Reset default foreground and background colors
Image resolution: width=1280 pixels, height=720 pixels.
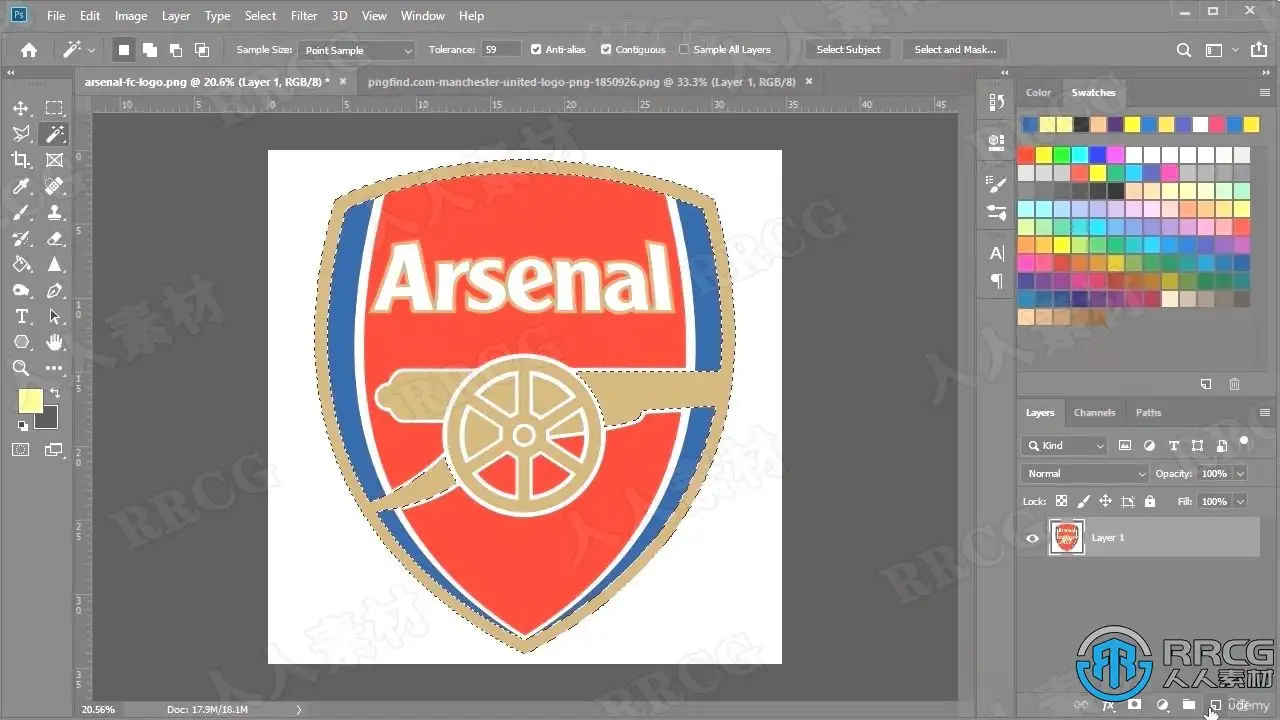click(23, 426)
